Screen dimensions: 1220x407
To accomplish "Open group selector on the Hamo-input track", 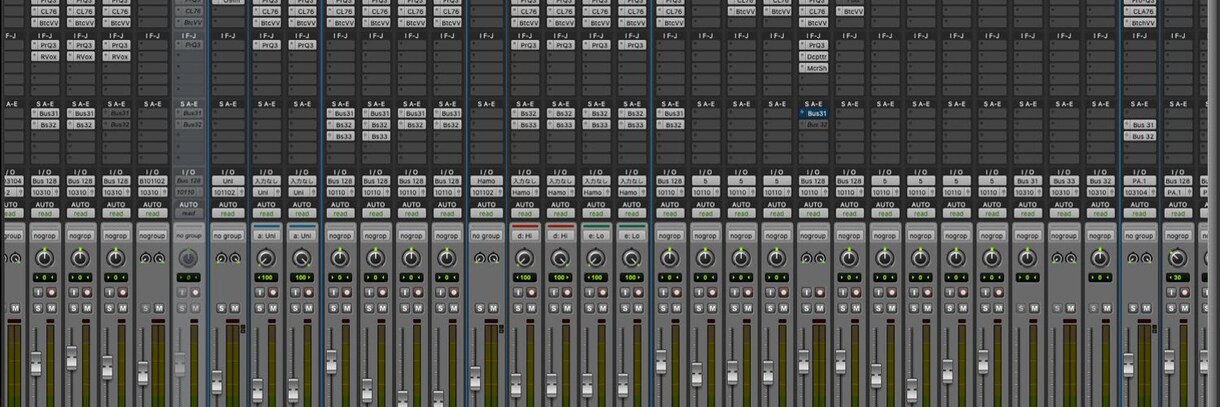I will tap(485, 236).
